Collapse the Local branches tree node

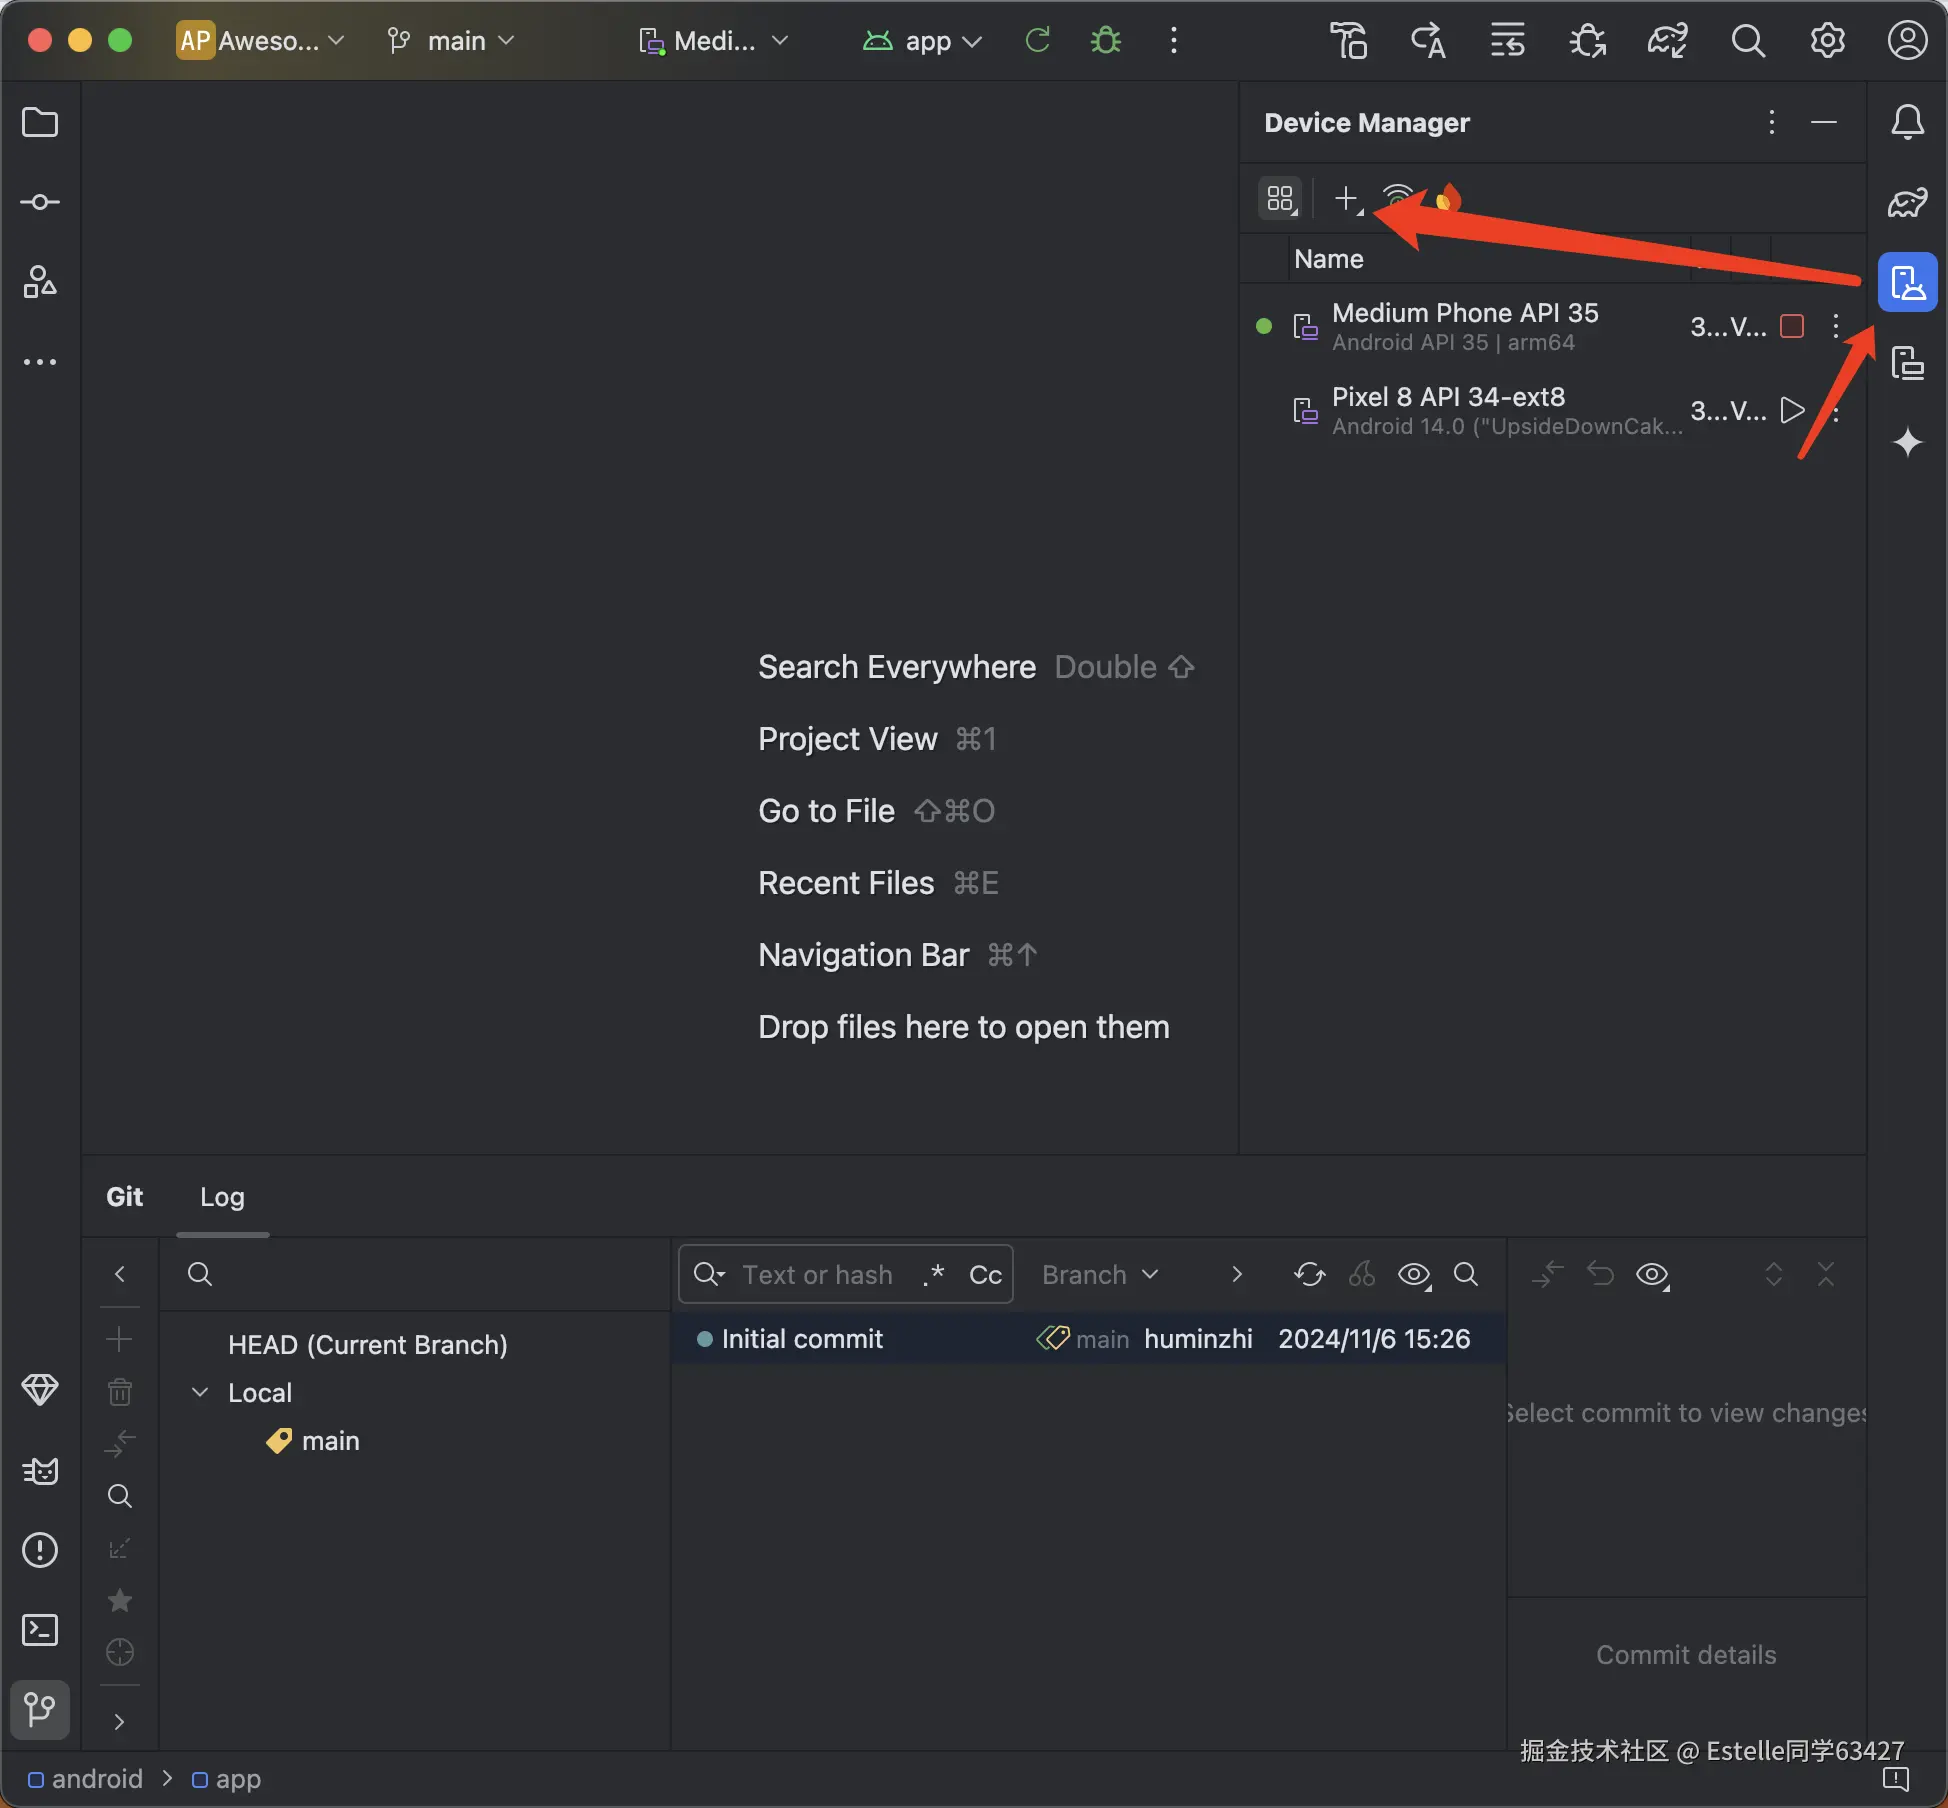pos(200,1392)
